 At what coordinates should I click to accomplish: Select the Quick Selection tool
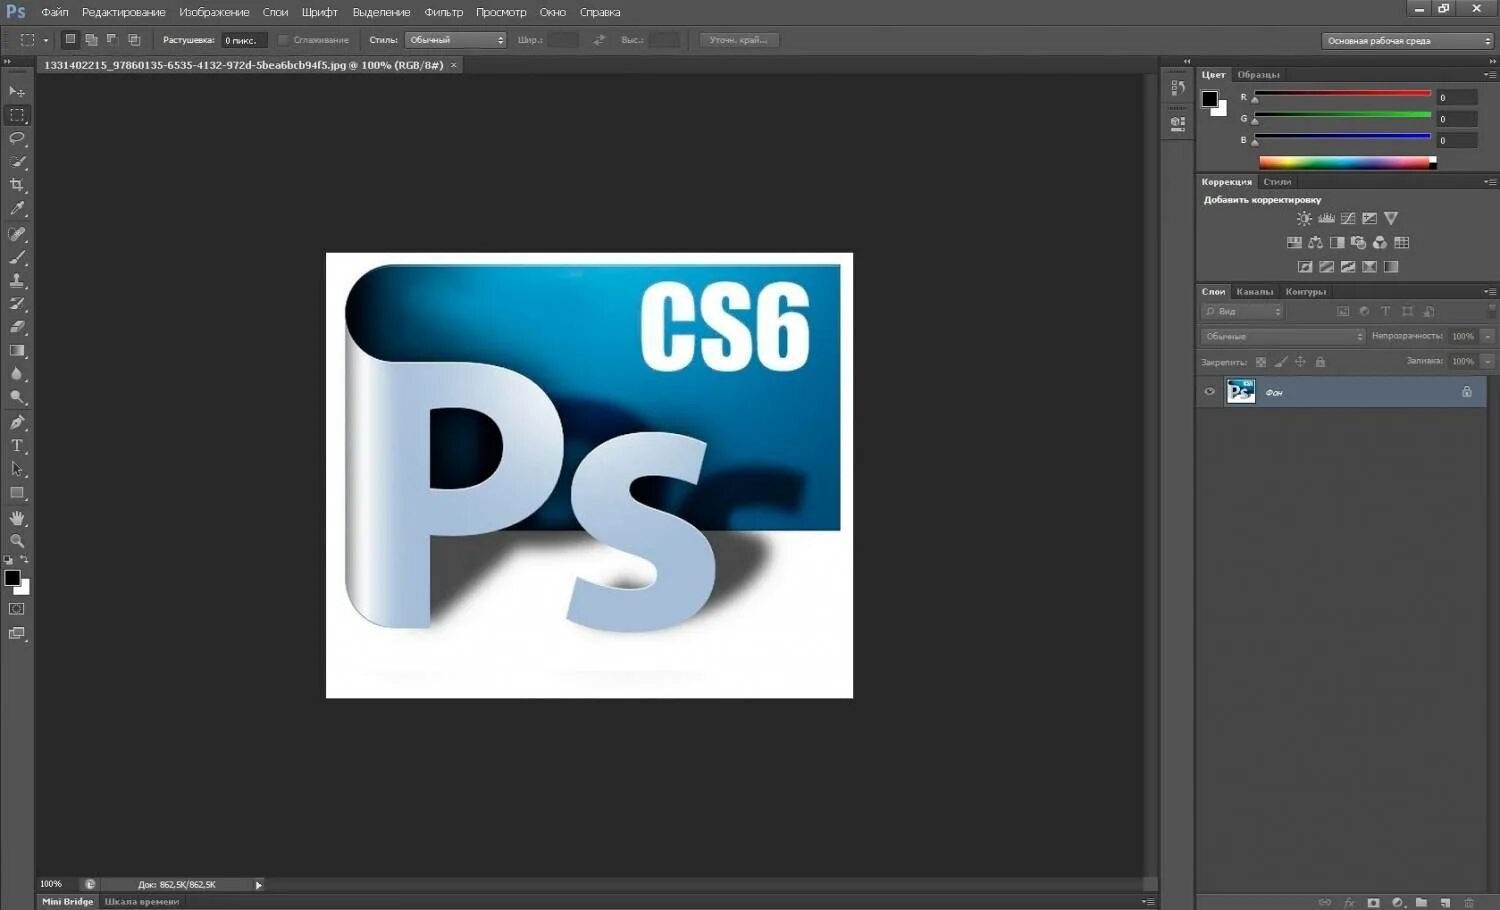coord(17,162)
